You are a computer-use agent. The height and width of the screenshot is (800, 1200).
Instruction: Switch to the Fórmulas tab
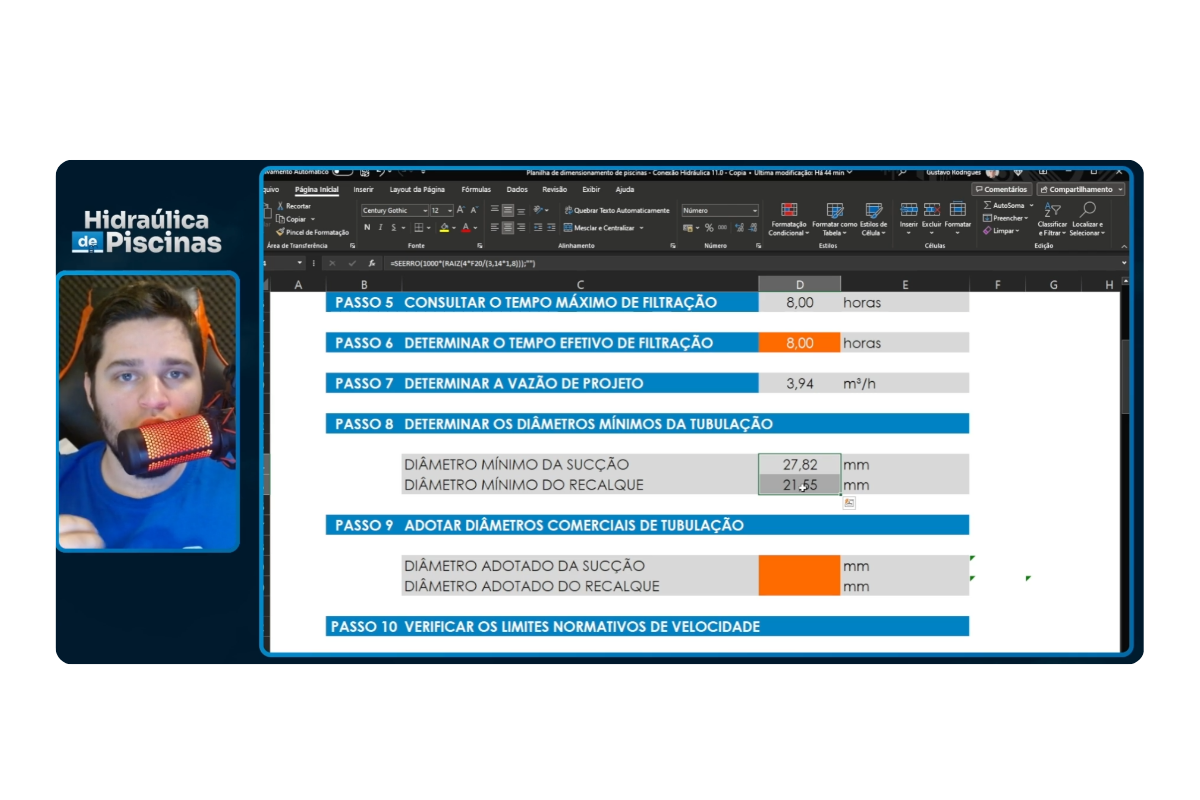tap(476, 189)
